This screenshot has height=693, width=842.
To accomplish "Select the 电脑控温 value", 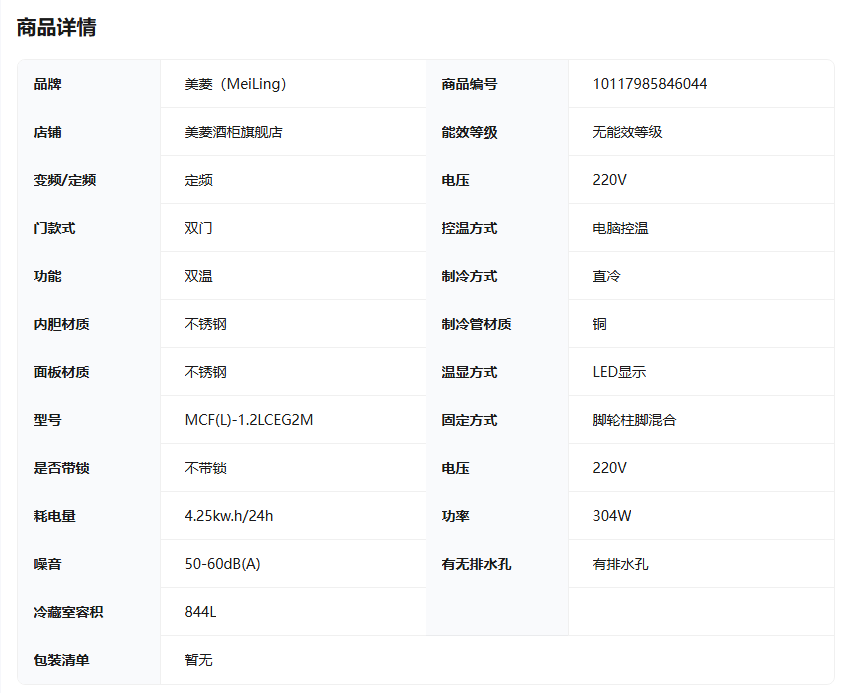I will (x=620, y=228).
